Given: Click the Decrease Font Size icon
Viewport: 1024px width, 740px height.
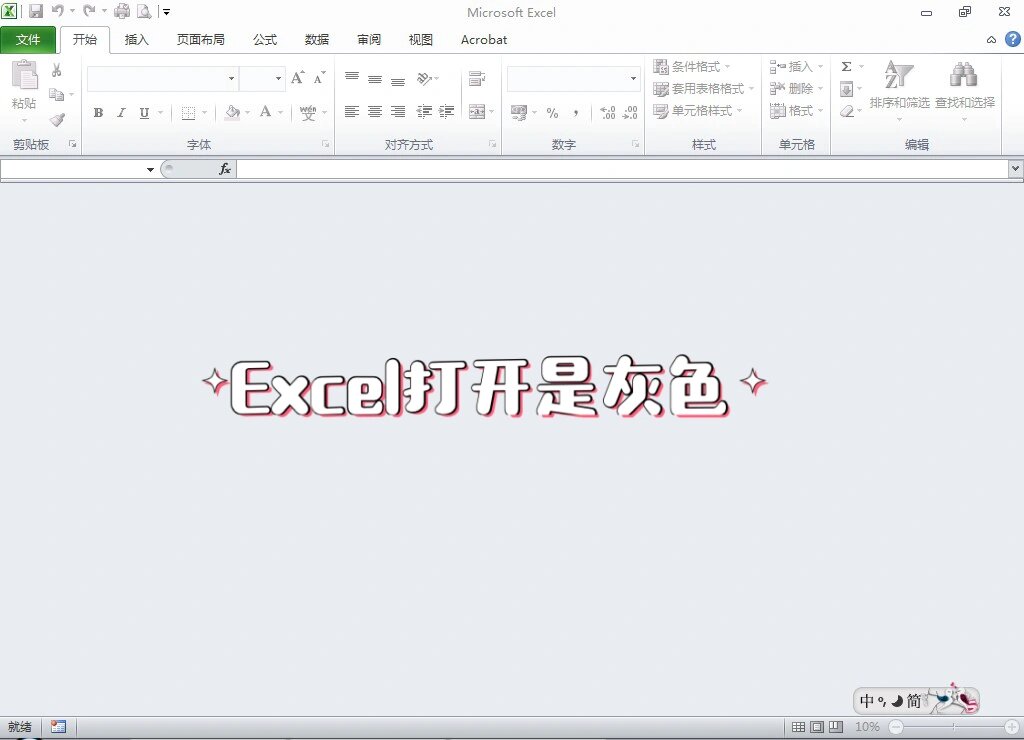Looking at the screenshot, I should coord(319,78).
